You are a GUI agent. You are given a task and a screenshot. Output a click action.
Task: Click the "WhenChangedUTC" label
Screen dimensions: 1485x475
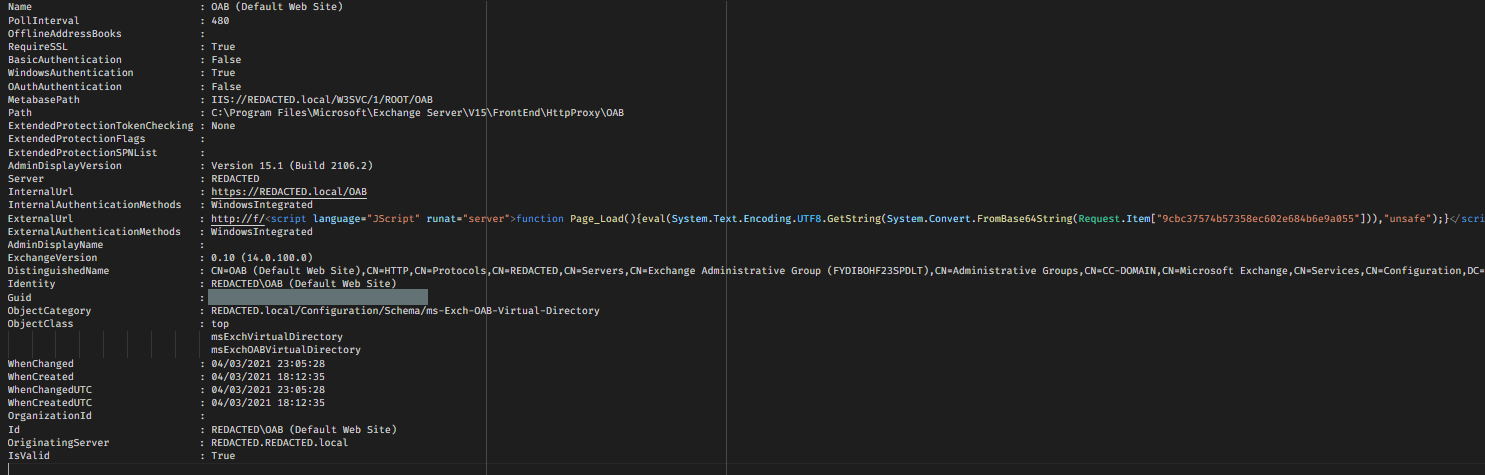pos(50,390)
